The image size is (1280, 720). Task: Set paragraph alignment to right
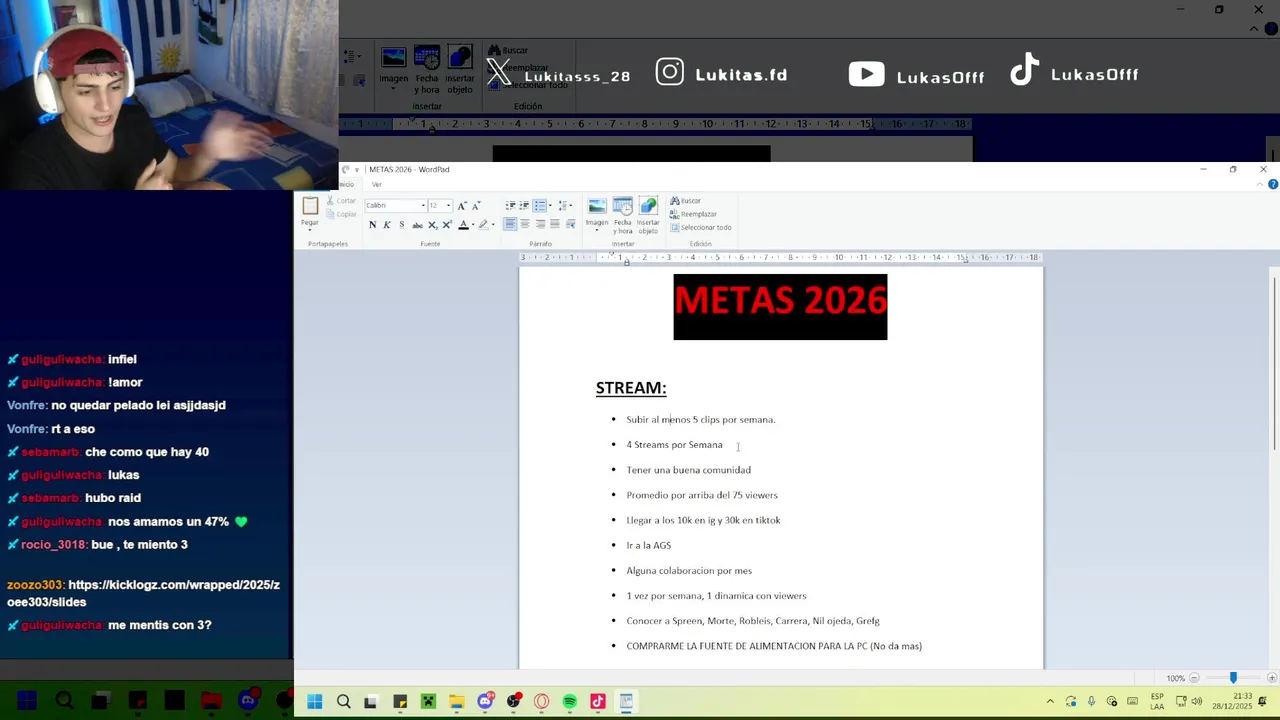[x=540, y=225]
